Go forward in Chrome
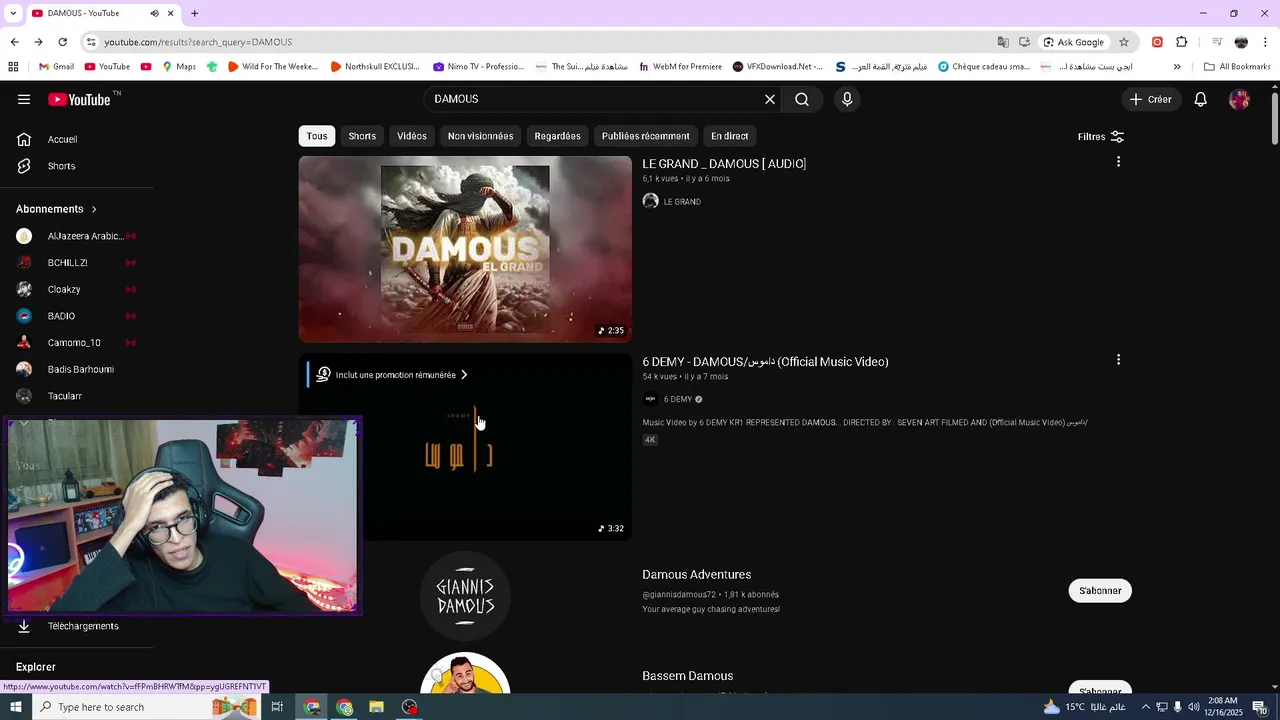 tap(38, 42)
